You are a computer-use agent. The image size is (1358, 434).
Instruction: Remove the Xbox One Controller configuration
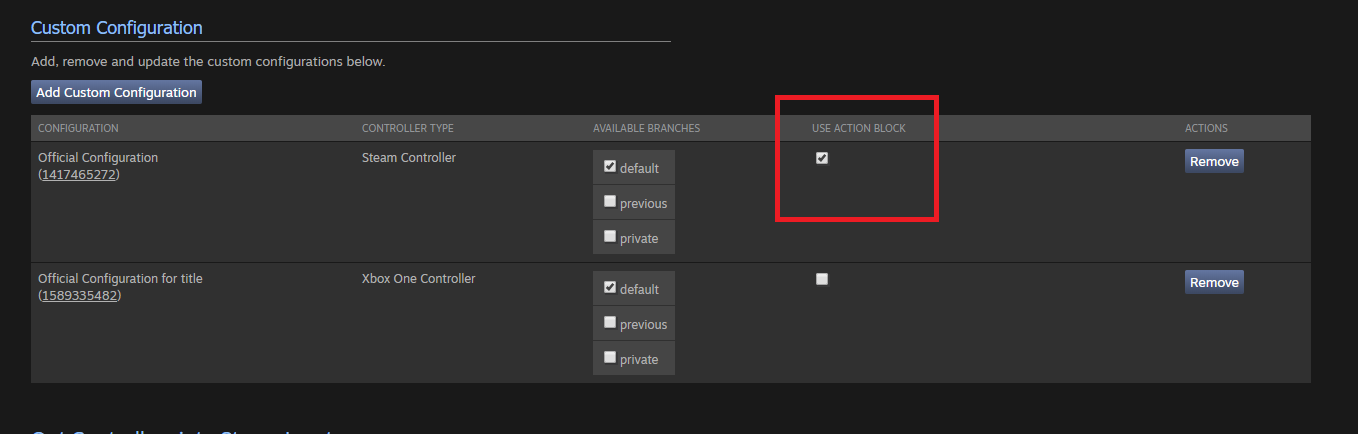click(x=1214, y=282)
